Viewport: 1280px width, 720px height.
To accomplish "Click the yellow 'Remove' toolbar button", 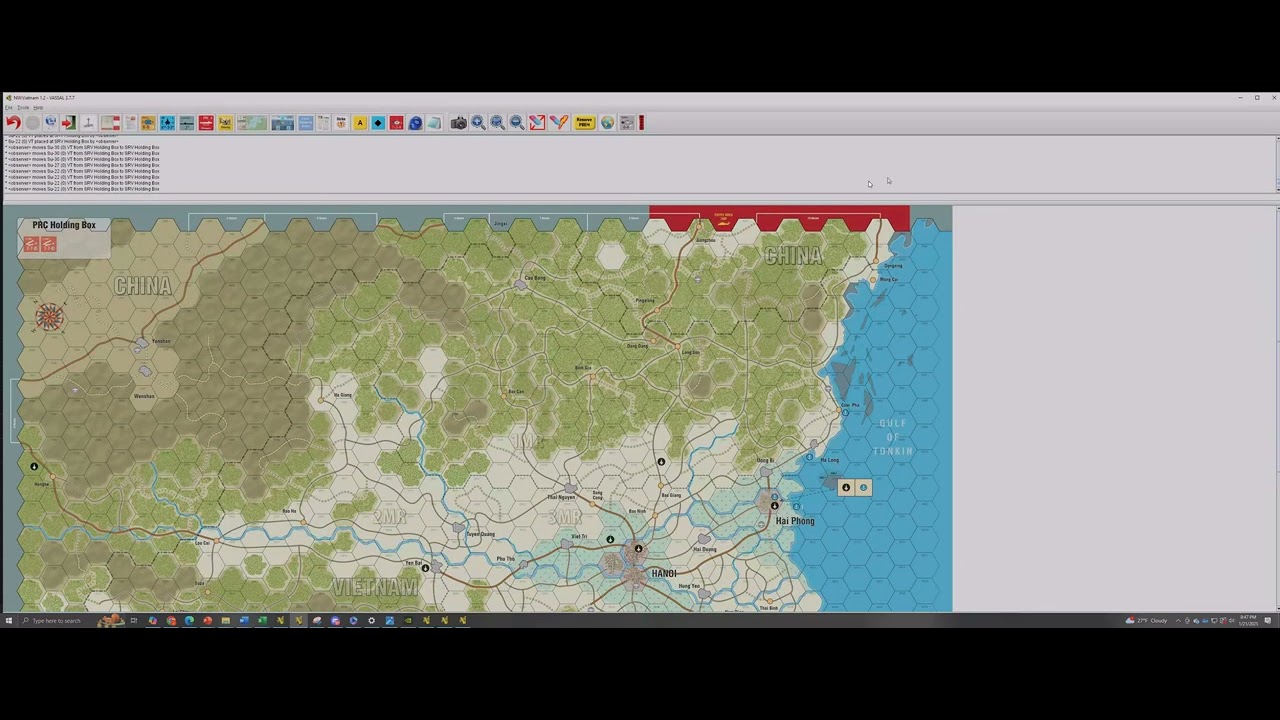I will 584,122.
